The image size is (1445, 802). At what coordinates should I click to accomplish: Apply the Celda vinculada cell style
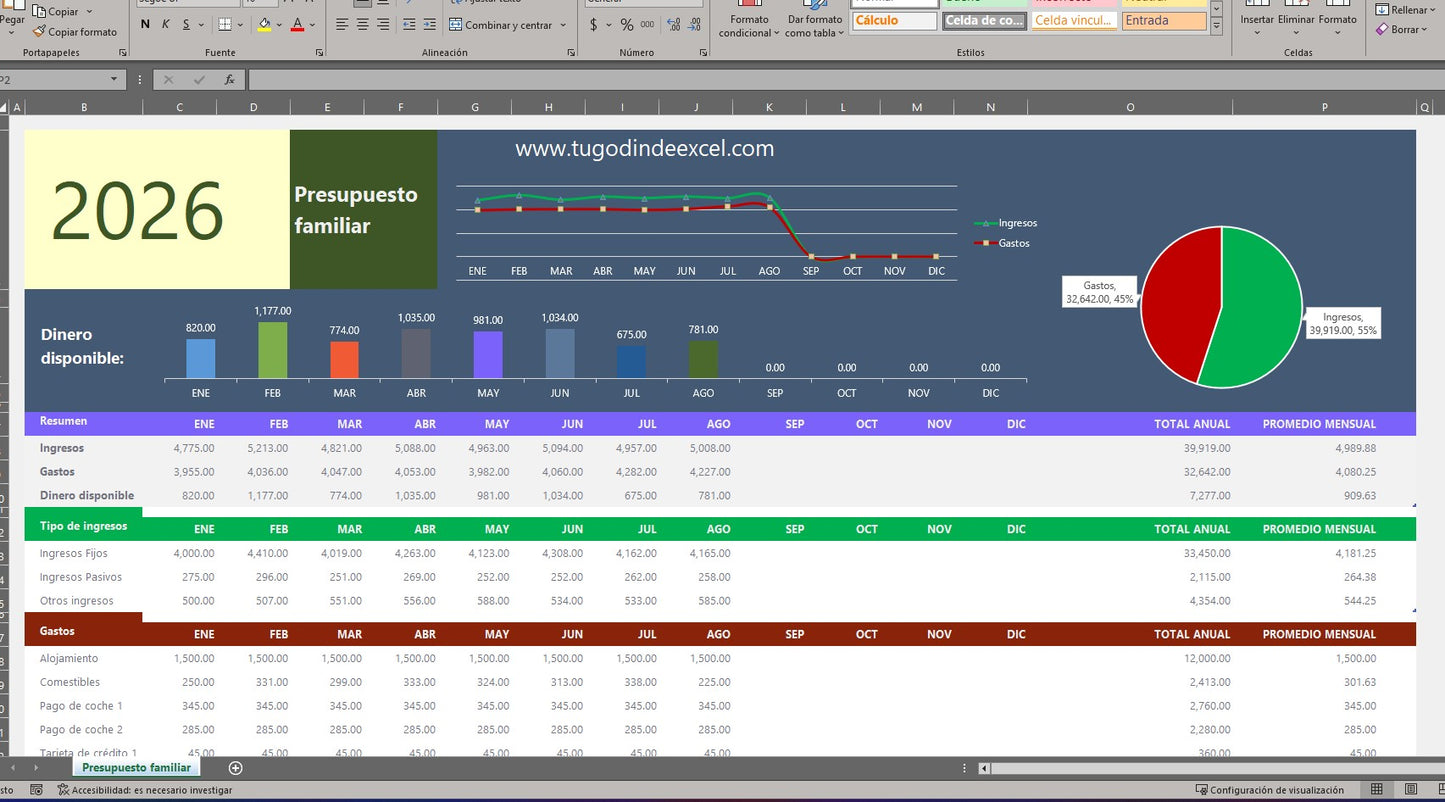point(1073,20)
